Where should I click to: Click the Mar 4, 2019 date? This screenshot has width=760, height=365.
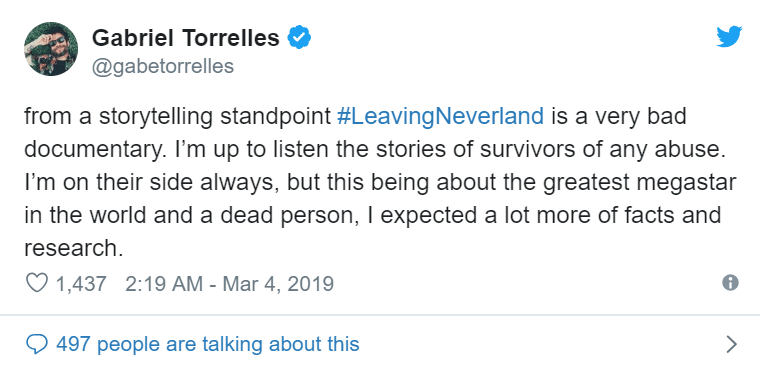tap(278, 284)
